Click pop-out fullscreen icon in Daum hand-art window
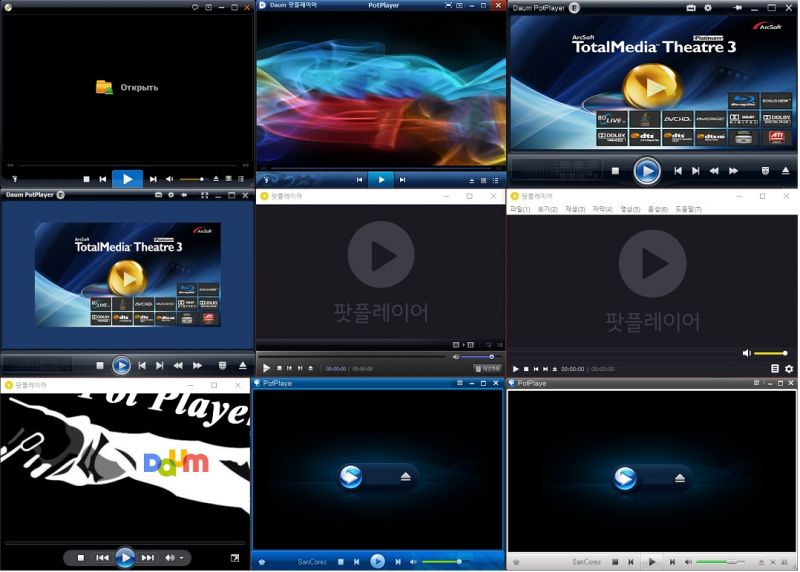Image resolution: width=800 pixels, height=572 pixels. point(235,558)
